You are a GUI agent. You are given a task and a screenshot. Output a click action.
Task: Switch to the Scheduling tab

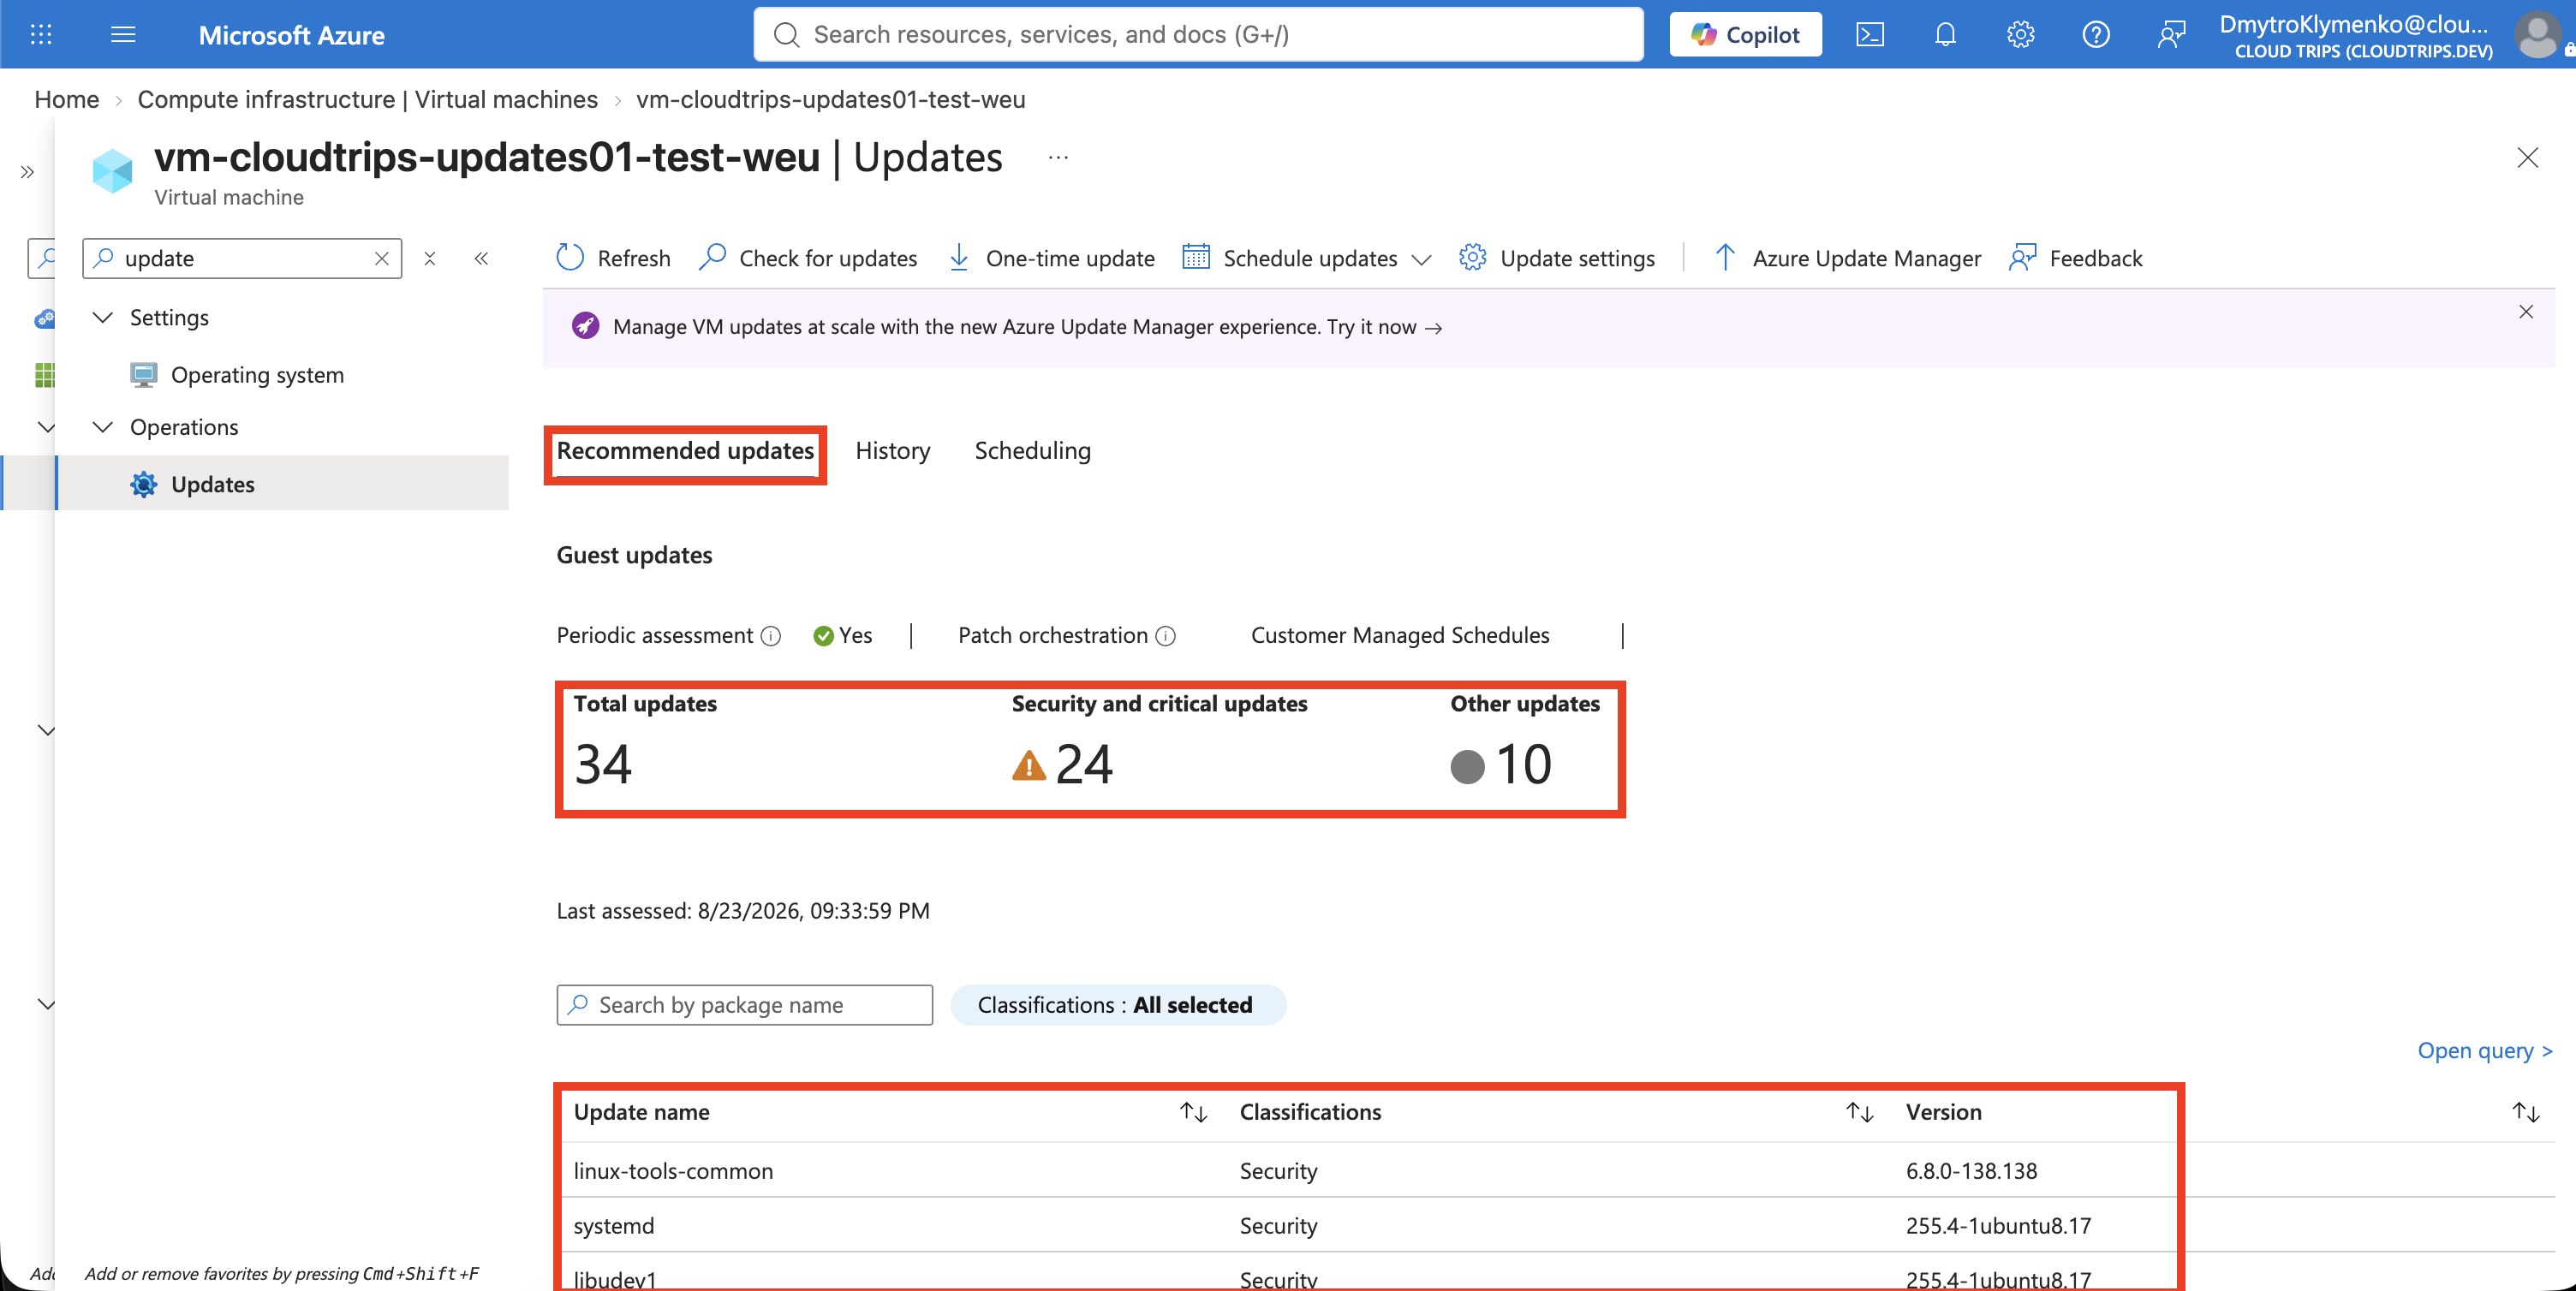pyautogui.click(x=1032, y=451)
